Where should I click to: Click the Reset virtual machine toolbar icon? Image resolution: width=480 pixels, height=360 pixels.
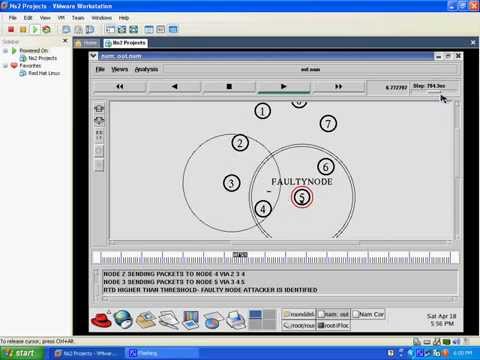(x=46, y=29)
